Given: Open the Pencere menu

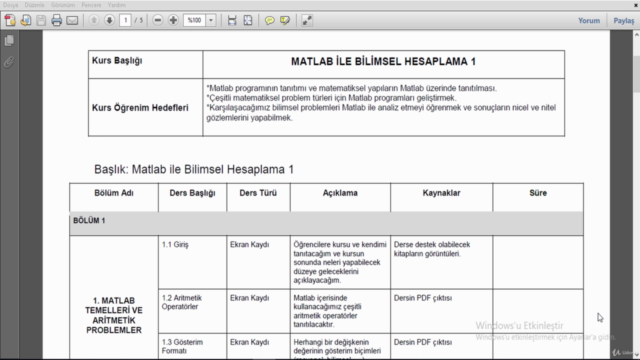Looking at the screenshot, I should [x=91, y=5].
